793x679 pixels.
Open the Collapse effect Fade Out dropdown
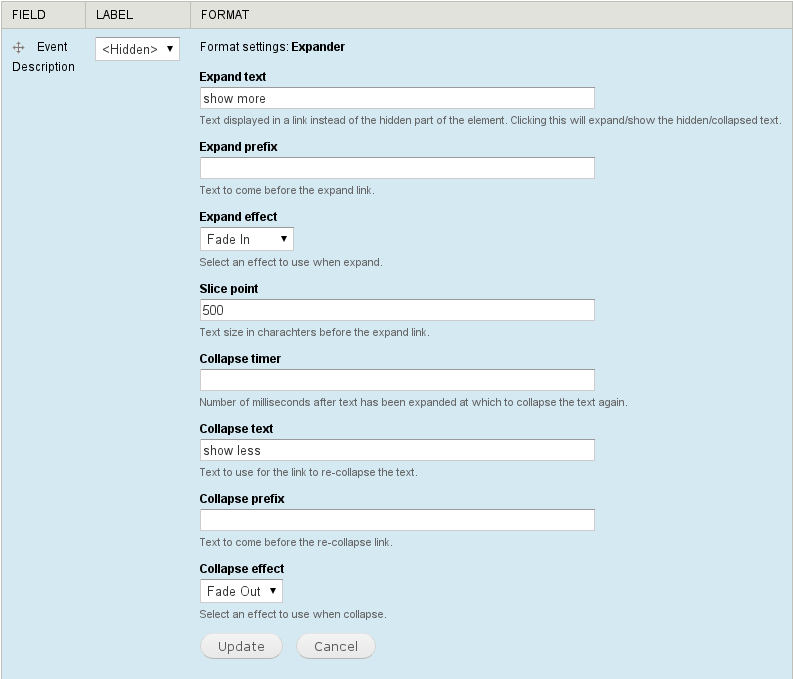coord(241,591)
